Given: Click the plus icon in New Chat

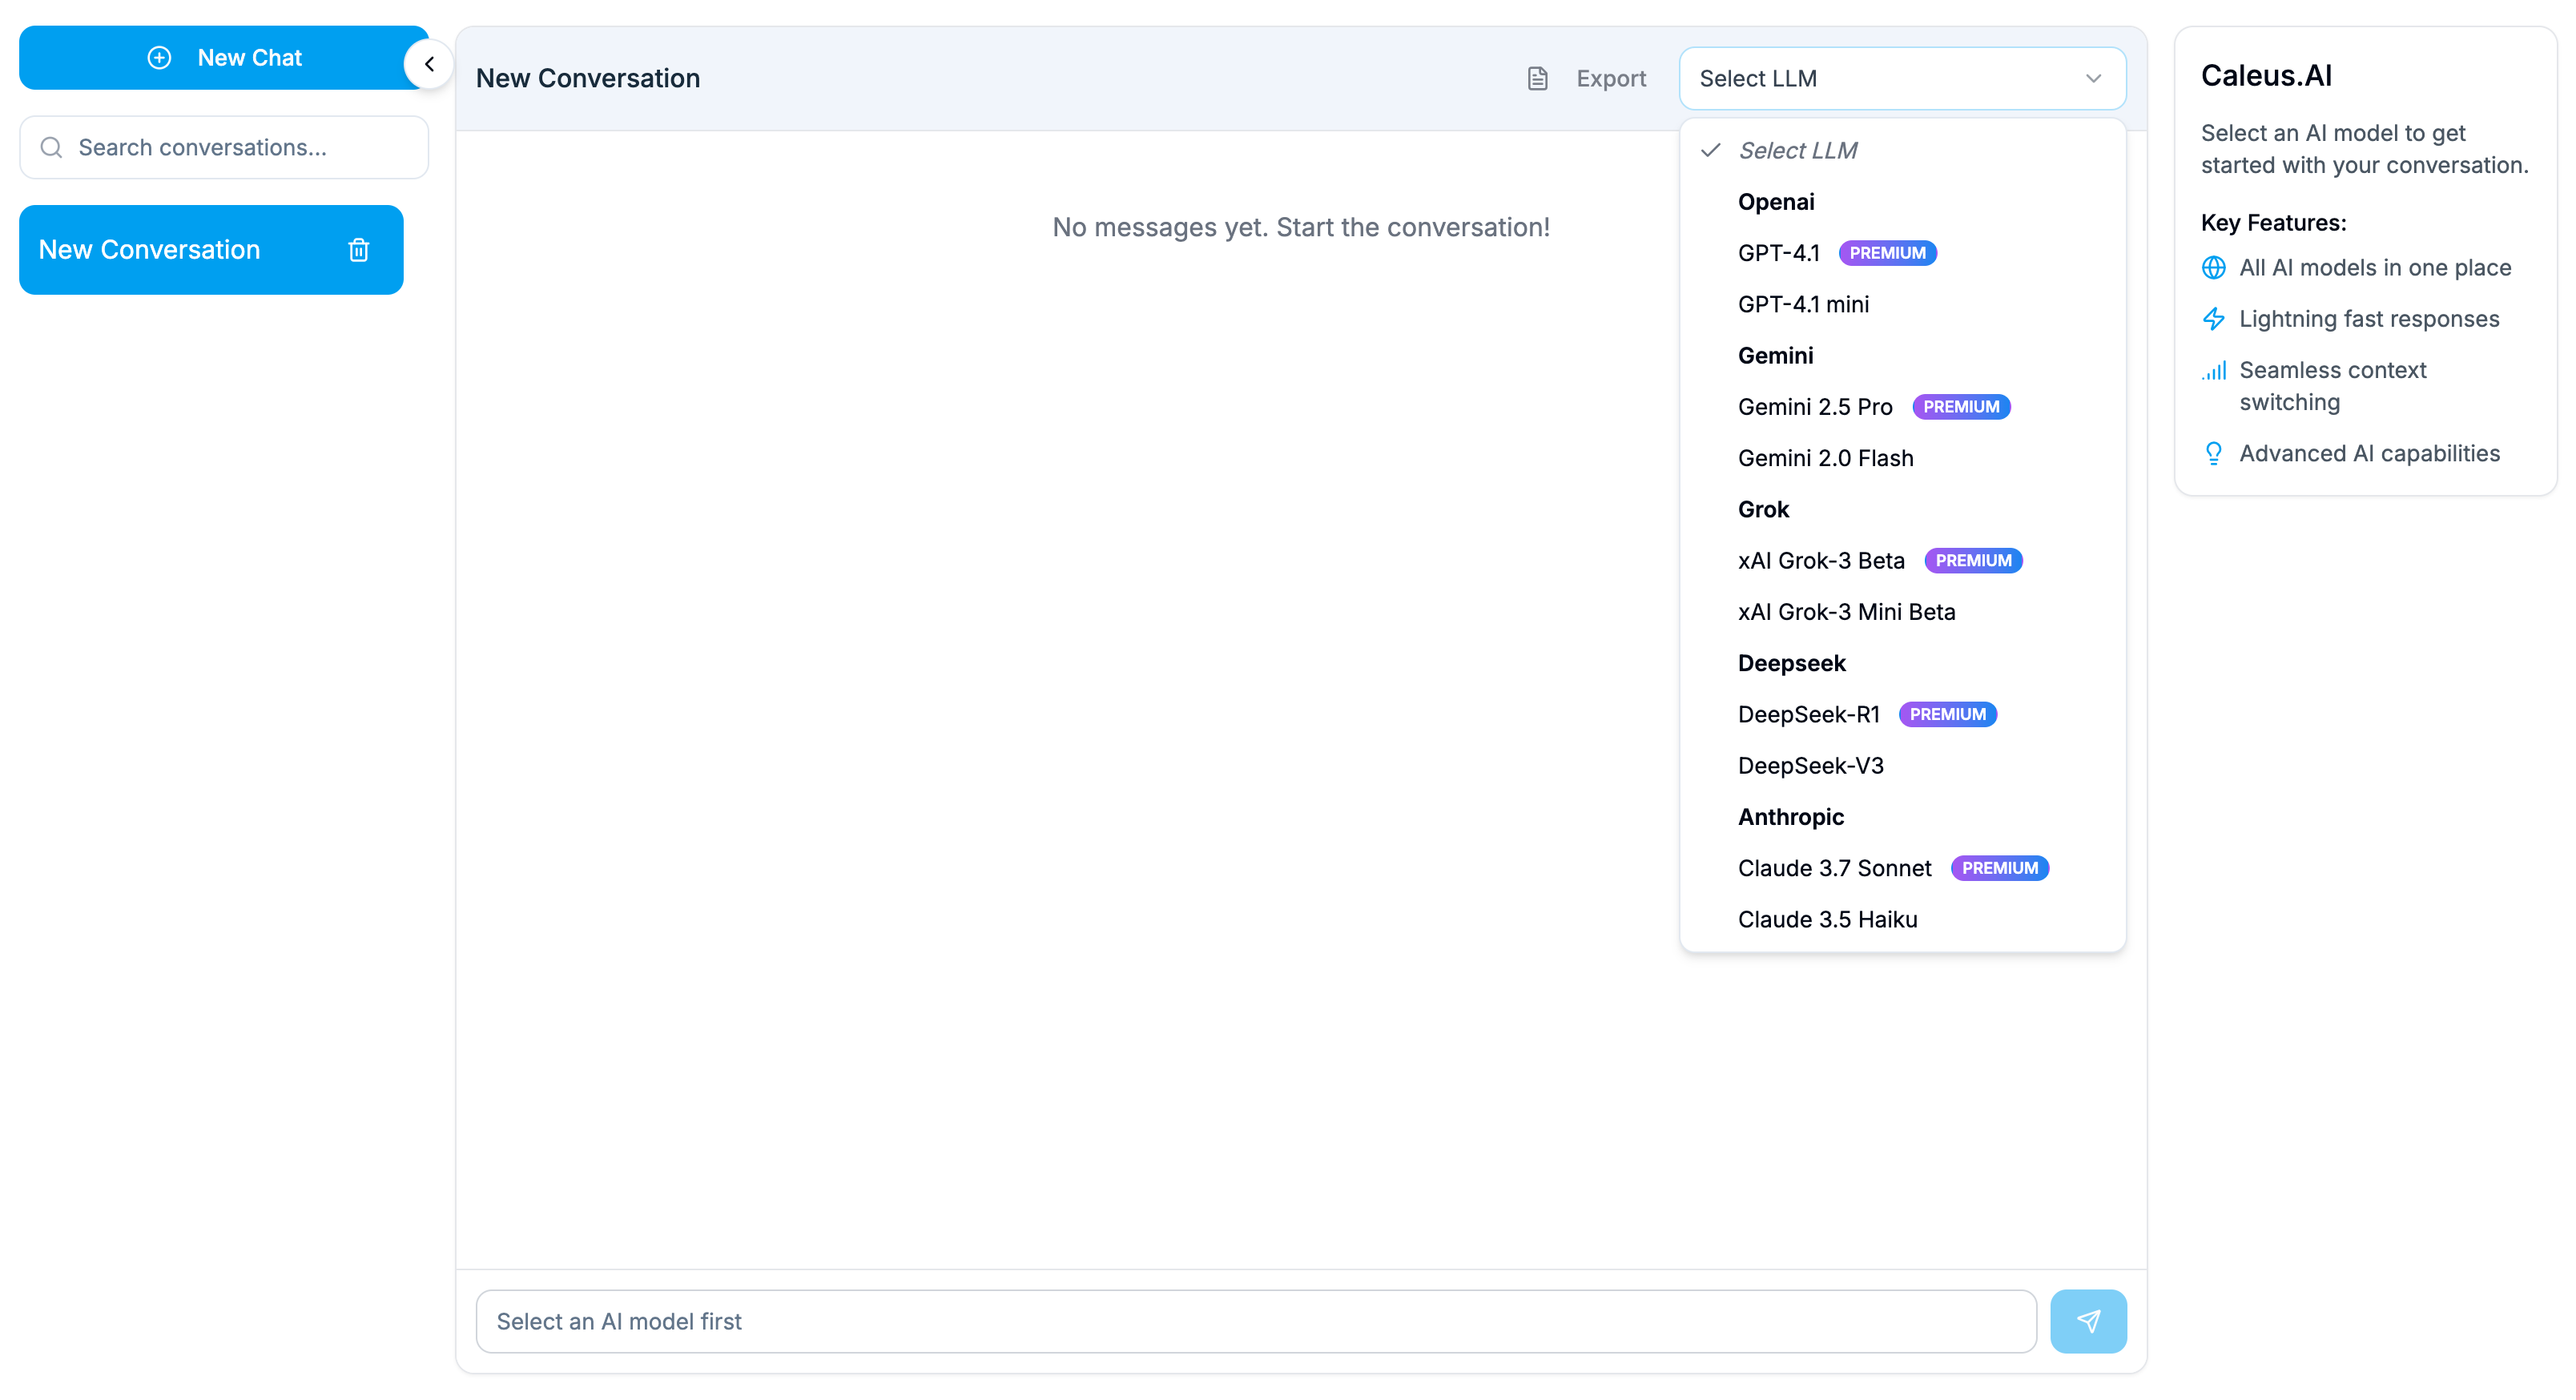Looking at the screenshot, I should tap(159, 58).
